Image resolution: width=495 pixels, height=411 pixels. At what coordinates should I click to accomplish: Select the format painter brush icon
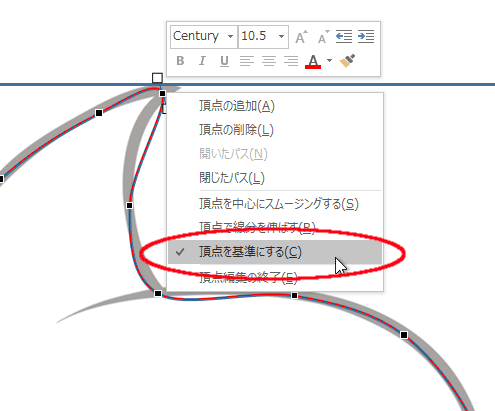click(347, 61)
